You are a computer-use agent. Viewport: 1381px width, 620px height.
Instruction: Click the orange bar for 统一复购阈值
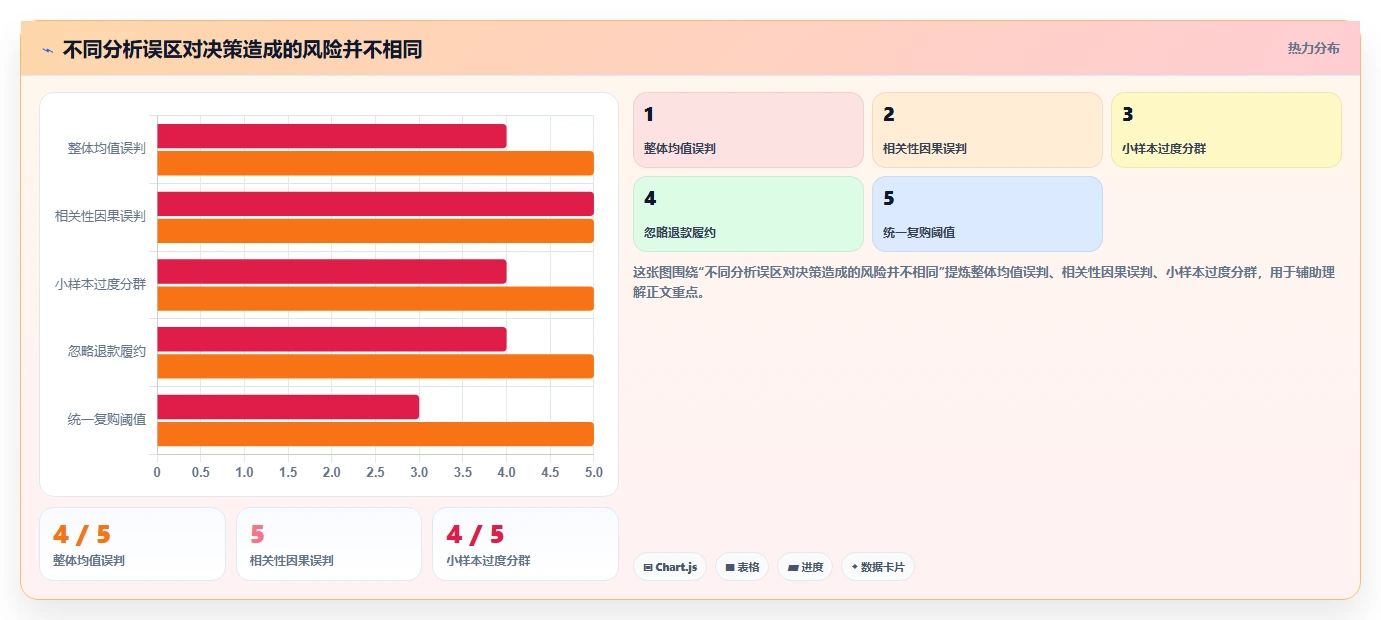tap(375, 434)
